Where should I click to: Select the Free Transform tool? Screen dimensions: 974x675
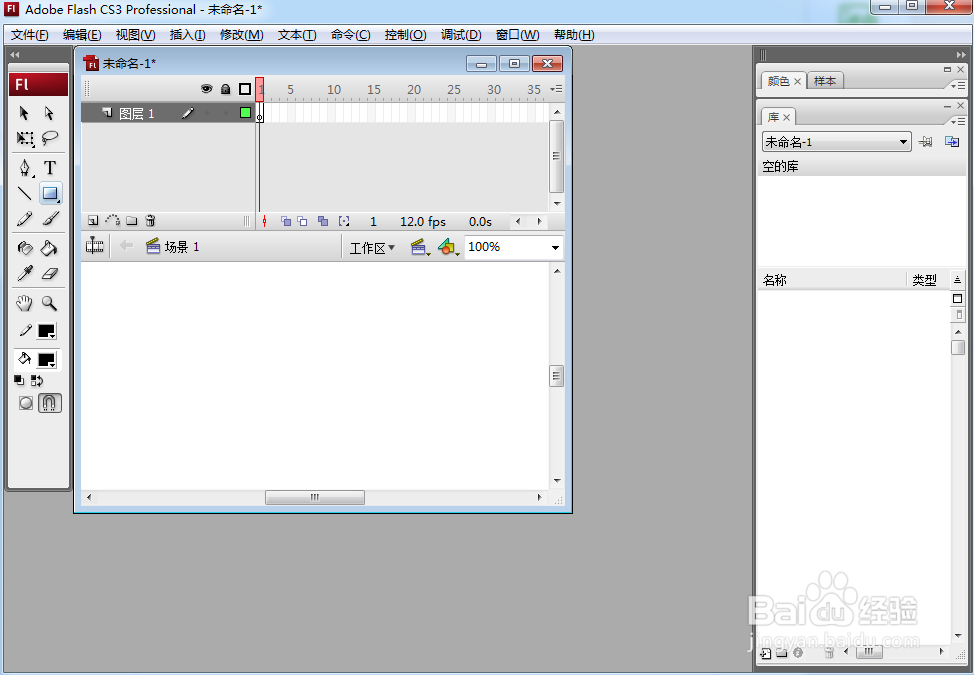25,138
